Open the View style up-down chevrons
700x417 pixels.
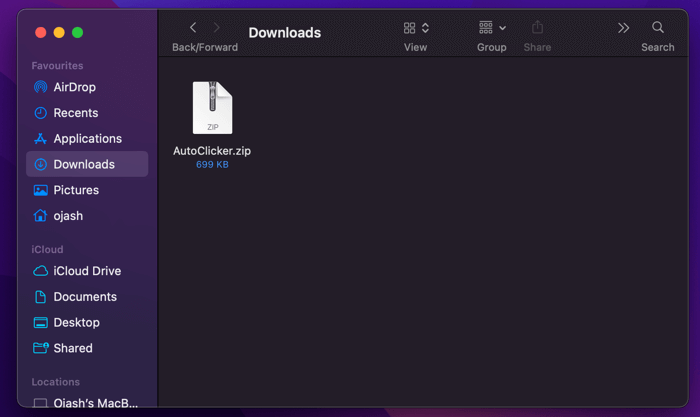click(425, 28)
